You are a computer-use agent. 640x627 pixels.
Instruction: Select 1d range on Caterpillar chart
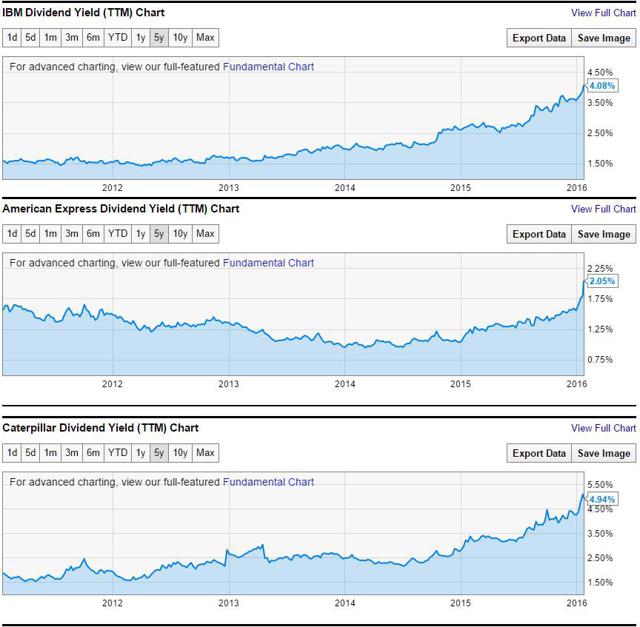[x=12, y=453]
